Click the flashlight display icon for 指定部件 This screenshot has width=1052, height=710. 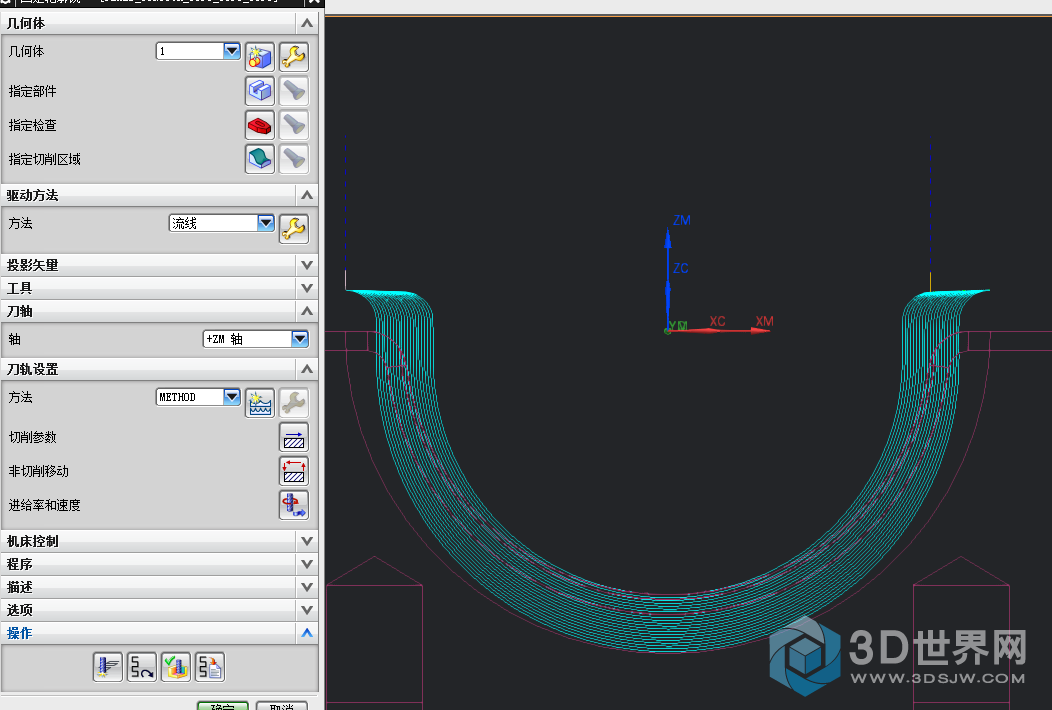pyautogui.click(x=294, y=91)
